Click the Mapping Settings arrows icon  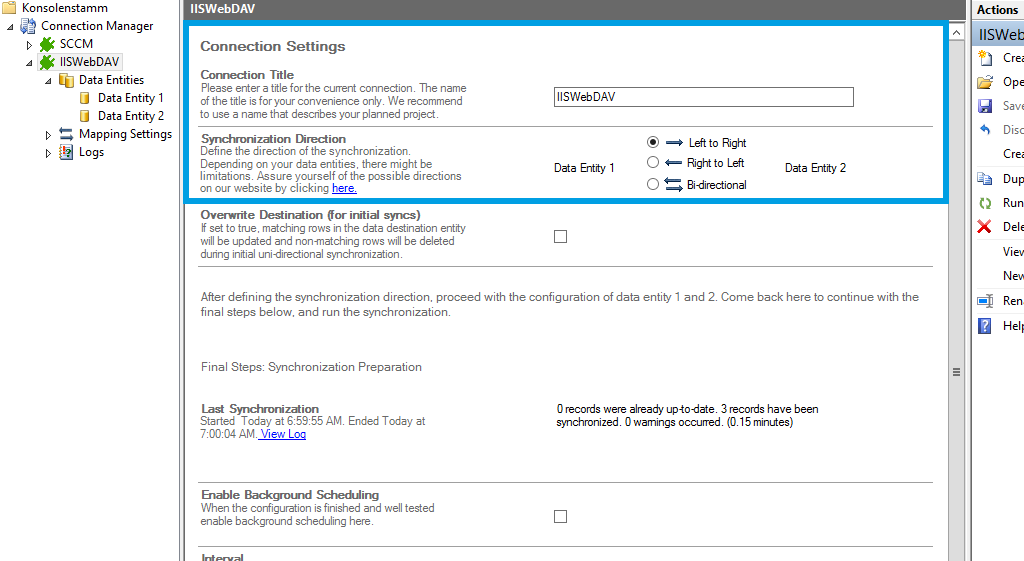[66, 134]
